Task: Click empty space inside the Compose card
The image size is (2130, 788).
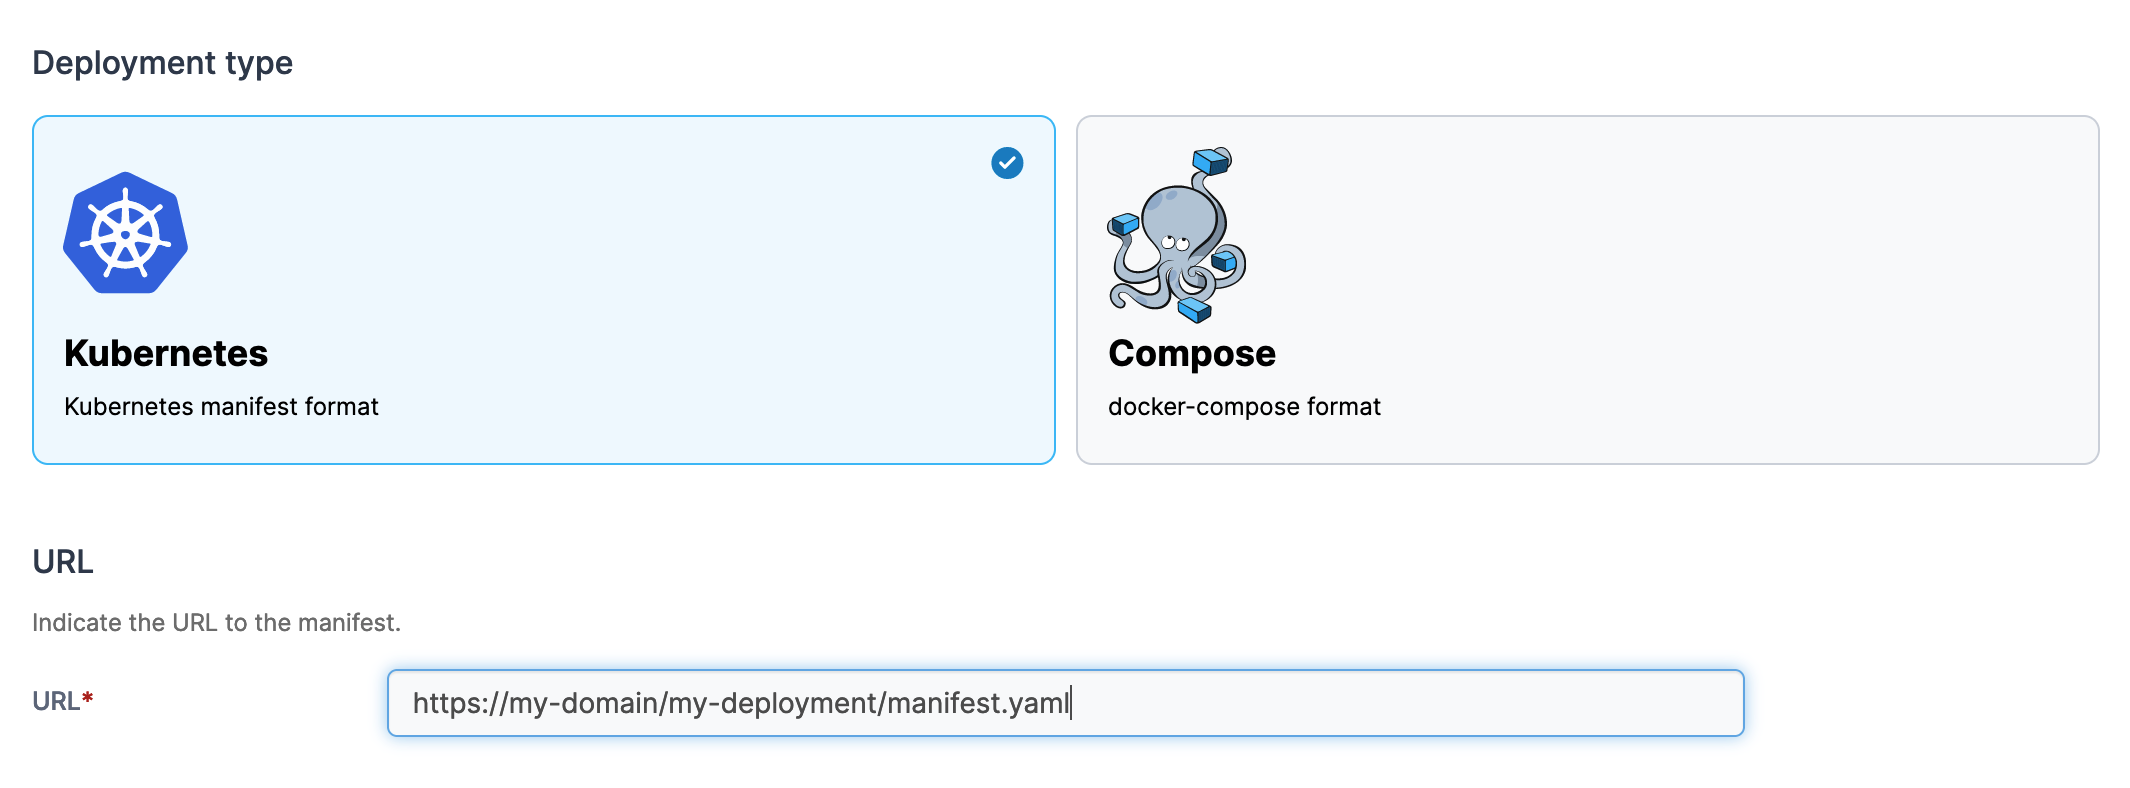Action: pos(1700,290)
